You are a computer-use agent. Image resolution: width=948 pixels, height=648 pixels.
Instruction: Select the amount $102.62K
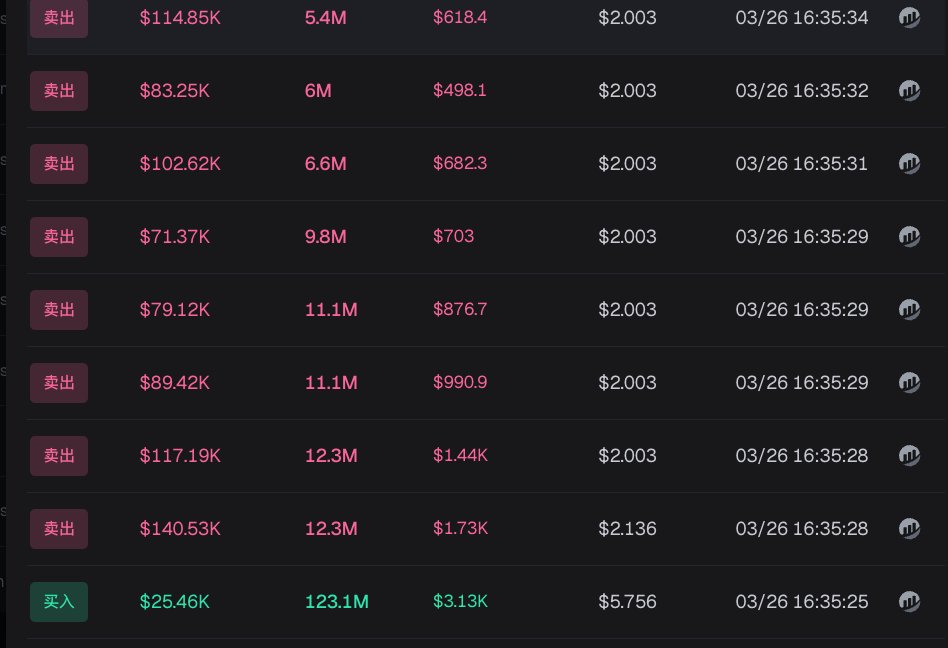(180, 164)
